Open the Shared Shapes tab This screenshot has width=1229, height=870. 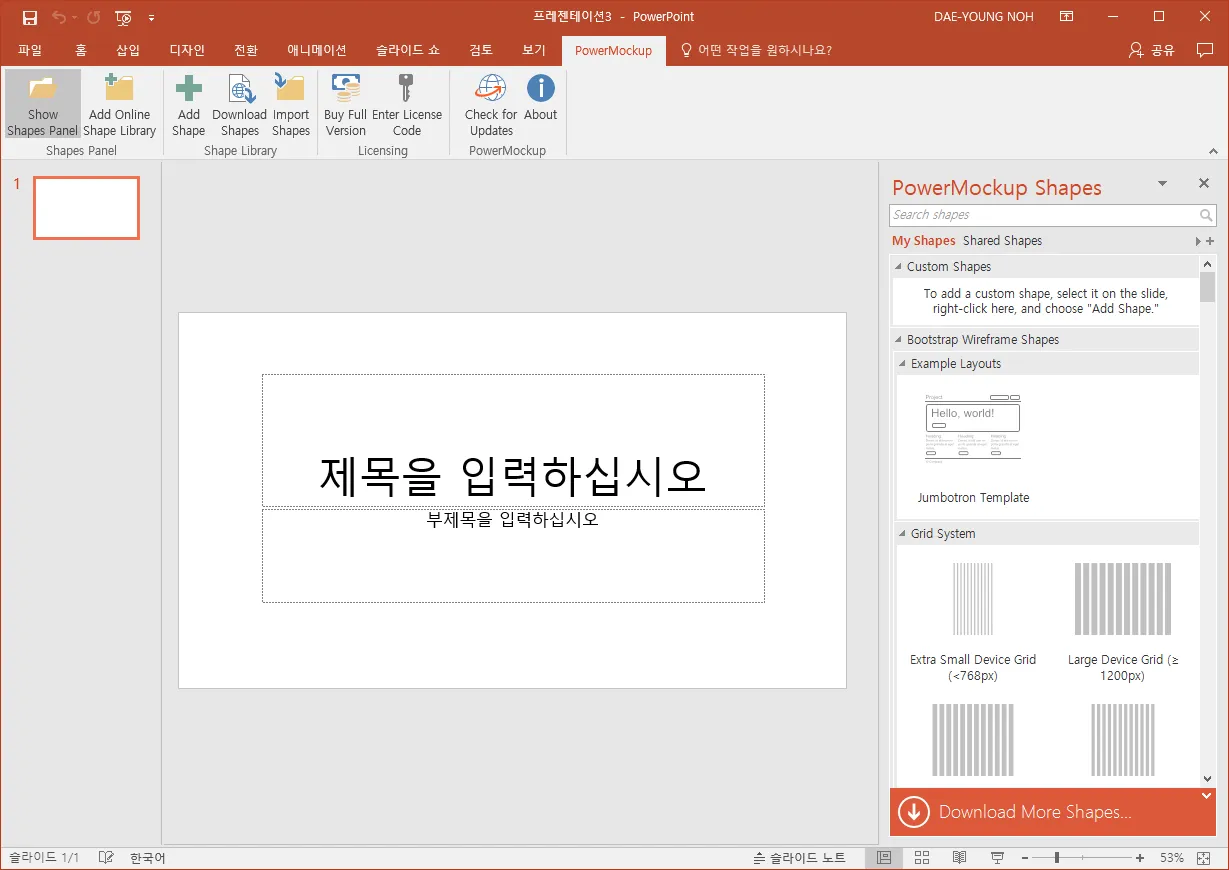(1002, 241)
